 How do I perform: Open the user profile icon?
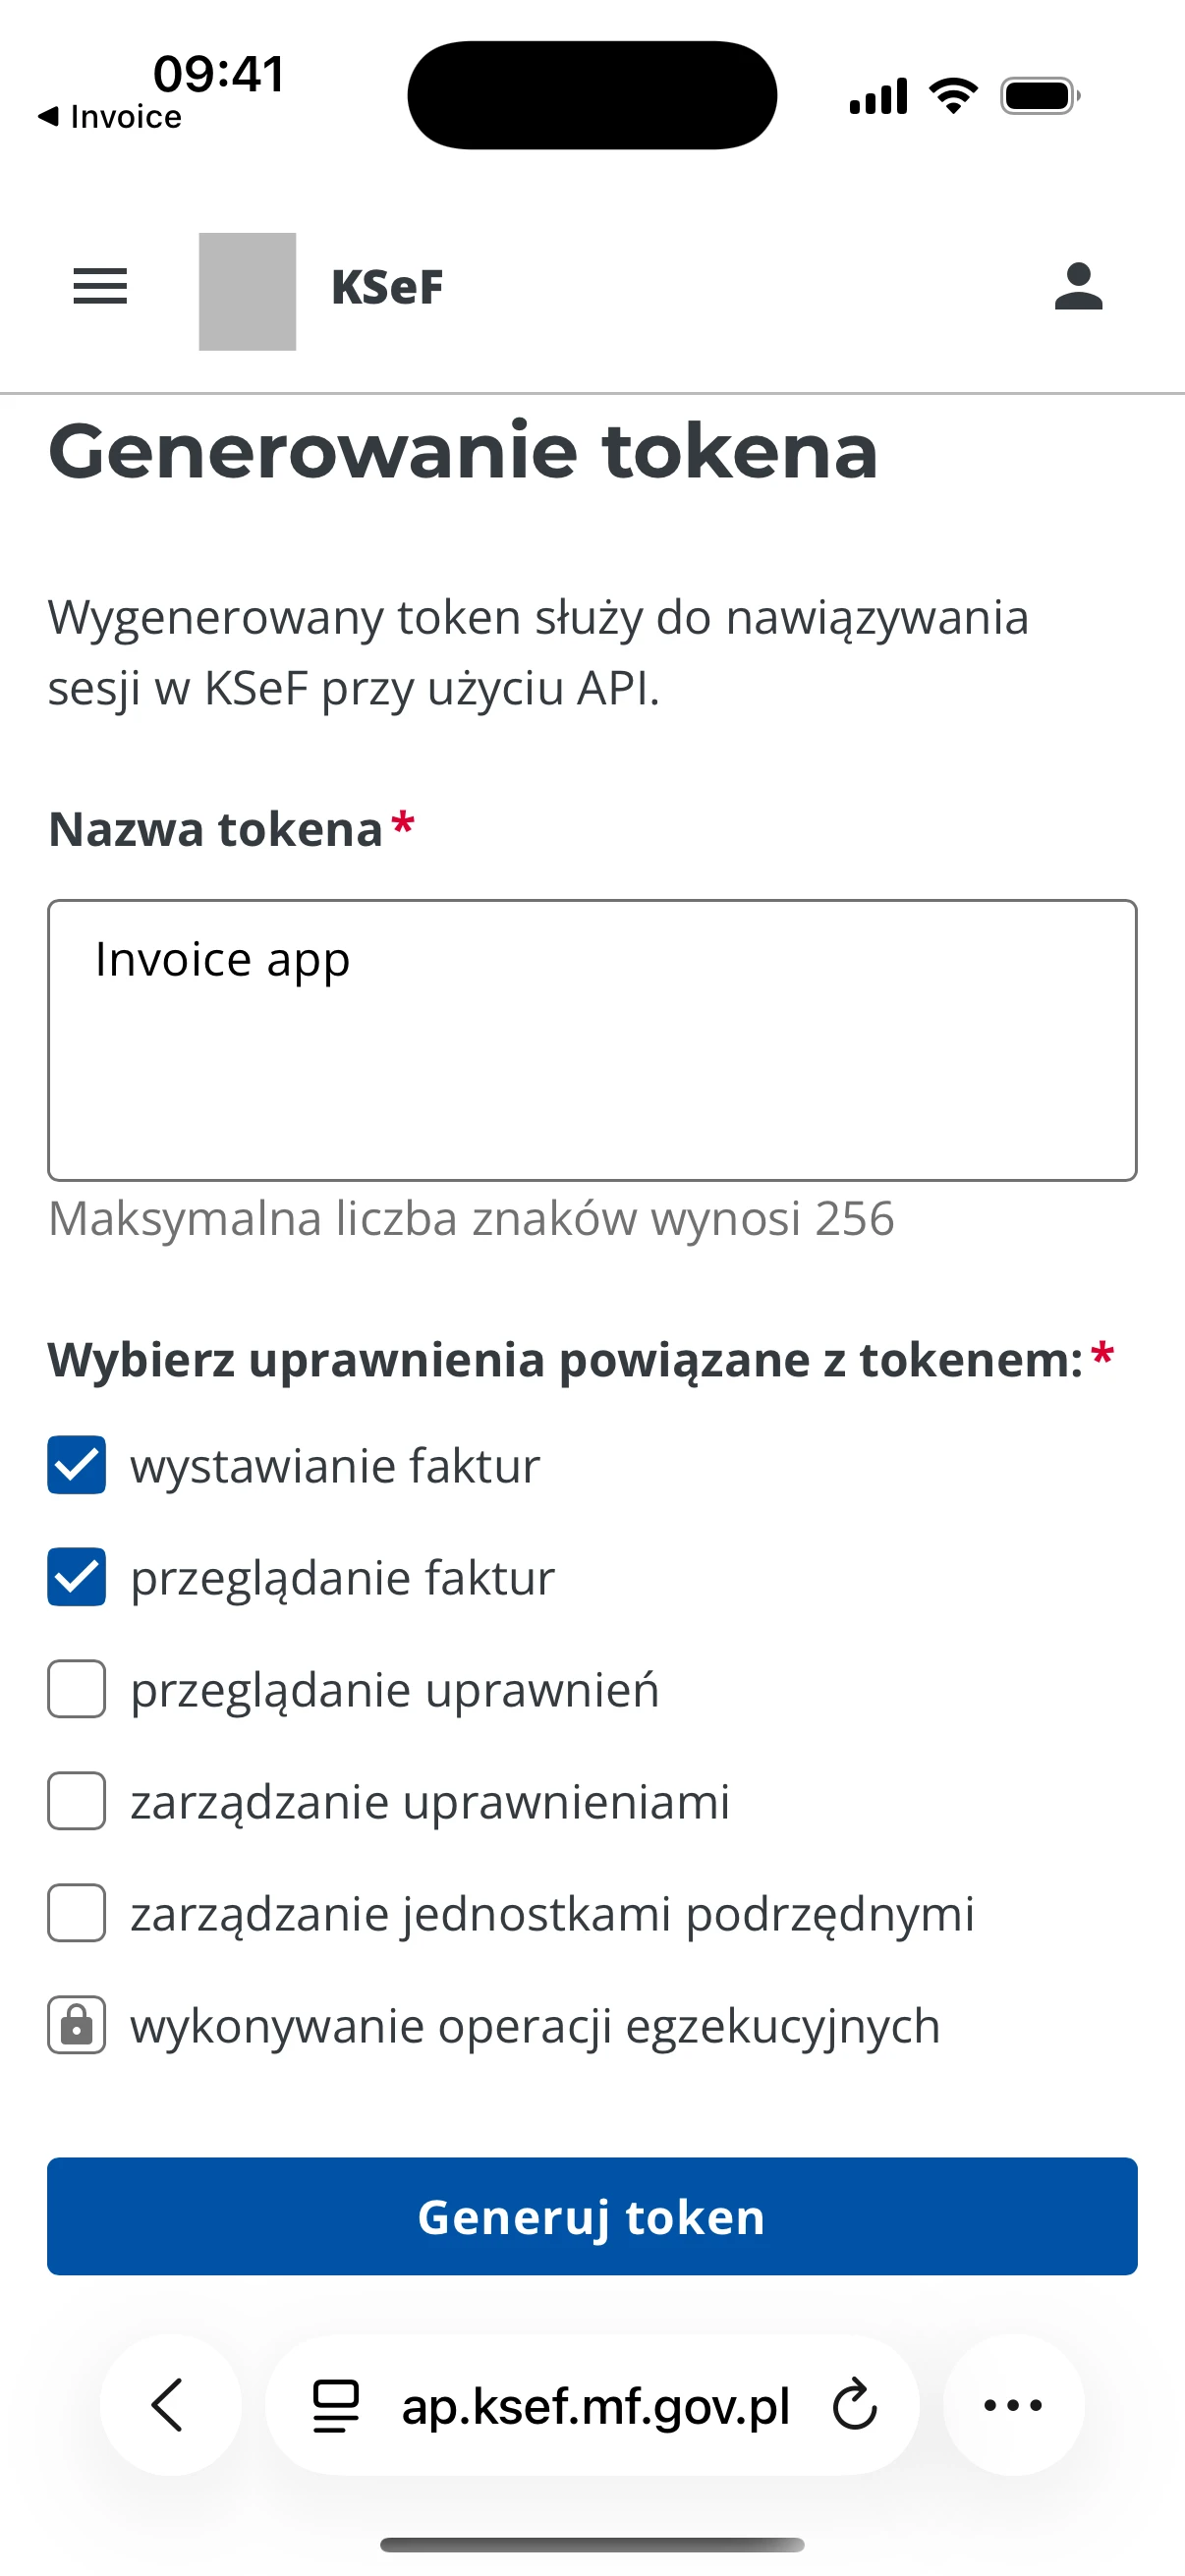pos(1079,288)
